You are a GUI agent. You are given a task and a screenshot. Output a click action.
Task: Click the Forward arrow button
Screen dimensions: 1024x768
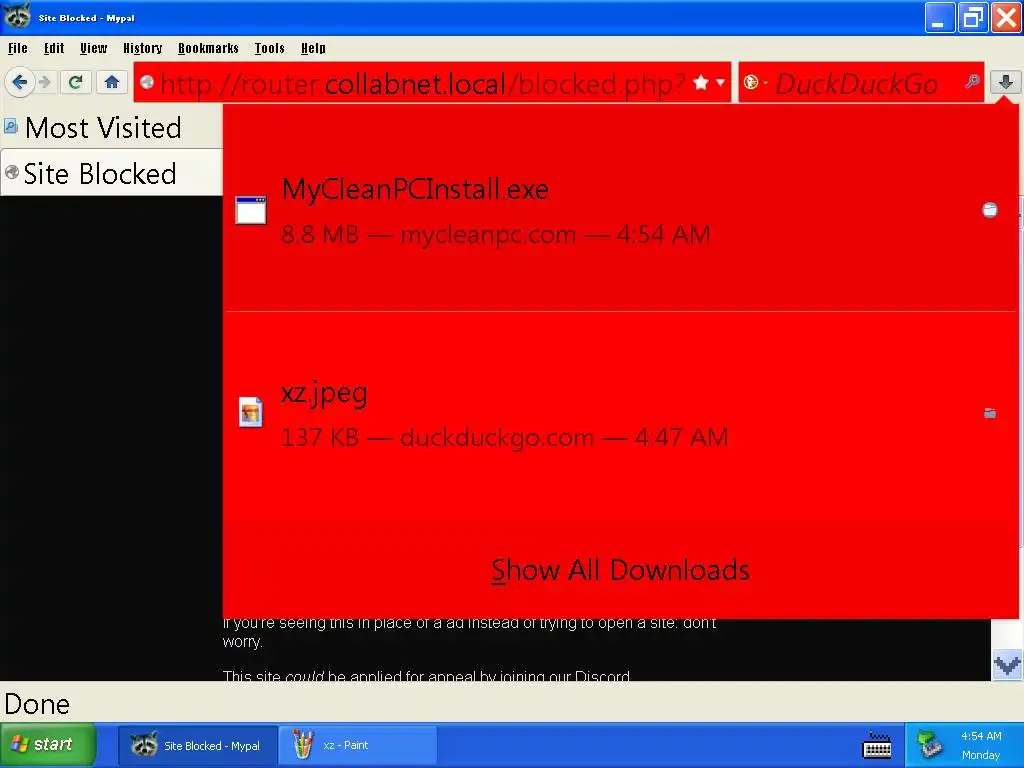tap(45, 82)
